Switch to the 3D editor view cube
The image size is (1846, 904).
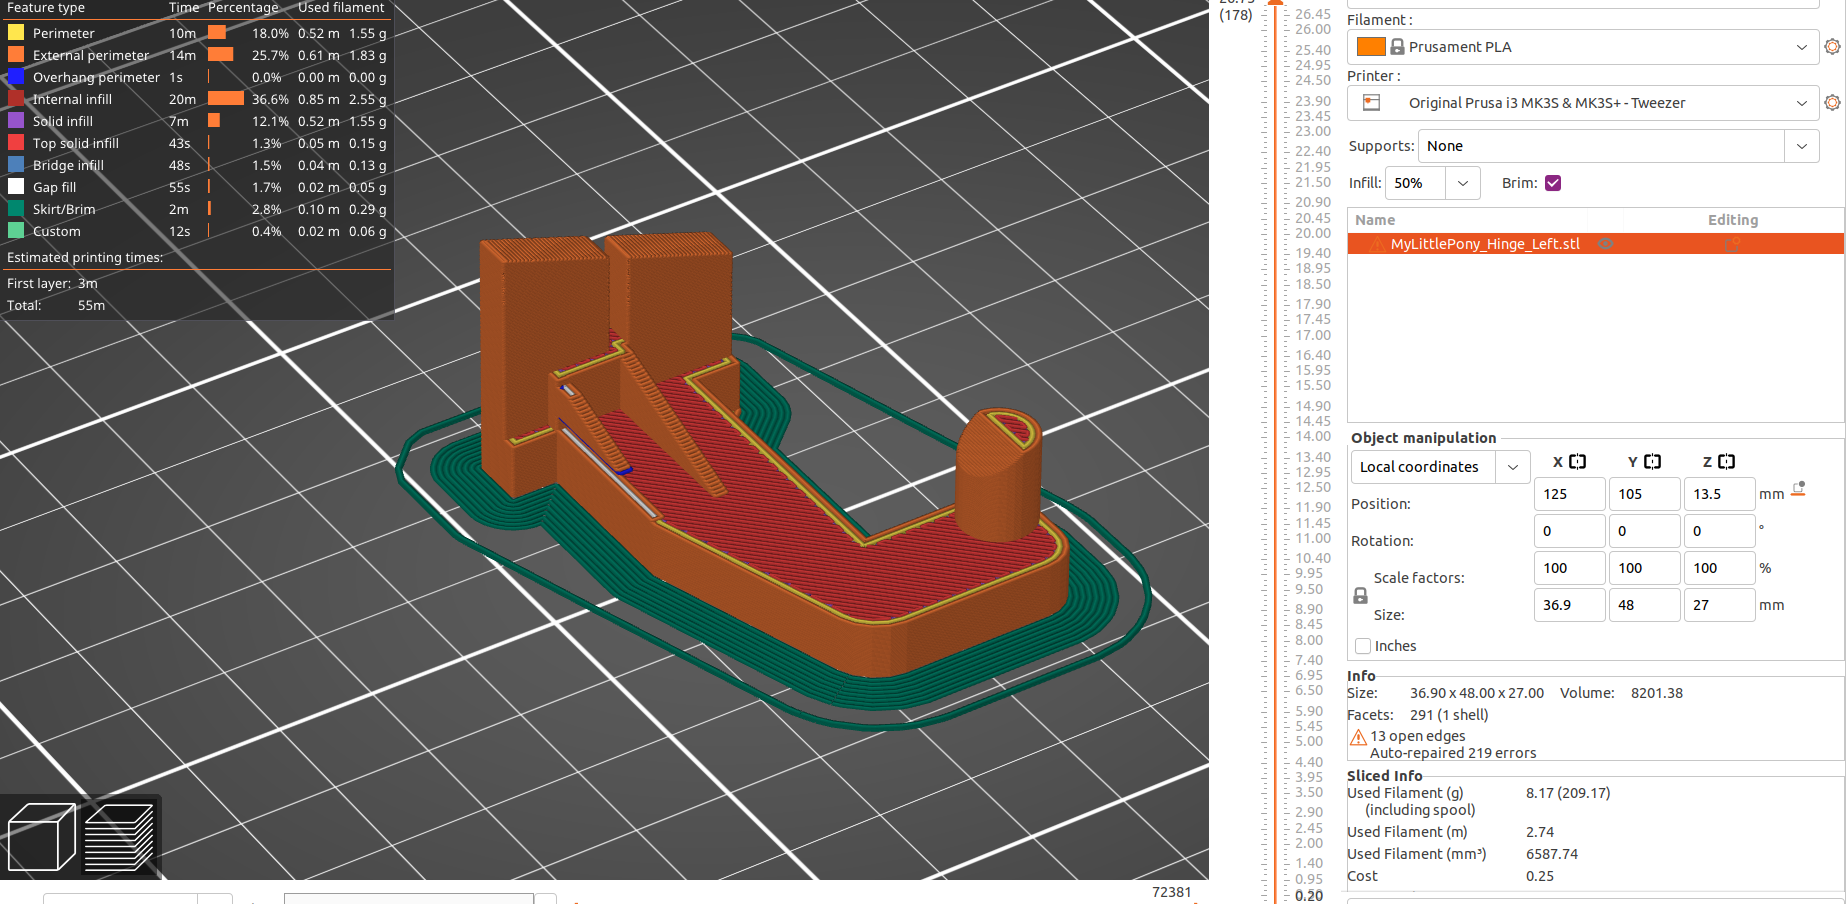[x=41, y=837]
